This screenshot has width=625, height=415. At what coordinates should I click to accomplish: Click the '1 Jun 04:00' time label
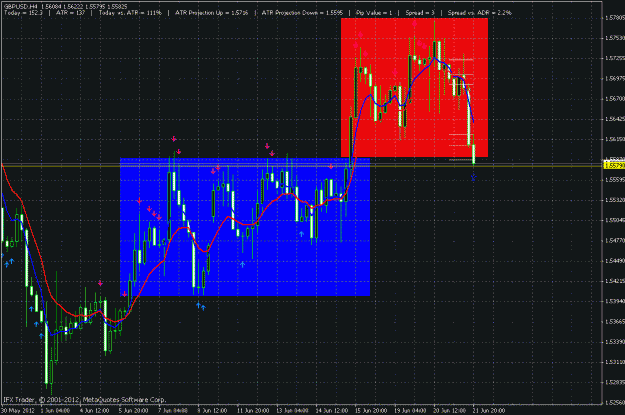55,410
